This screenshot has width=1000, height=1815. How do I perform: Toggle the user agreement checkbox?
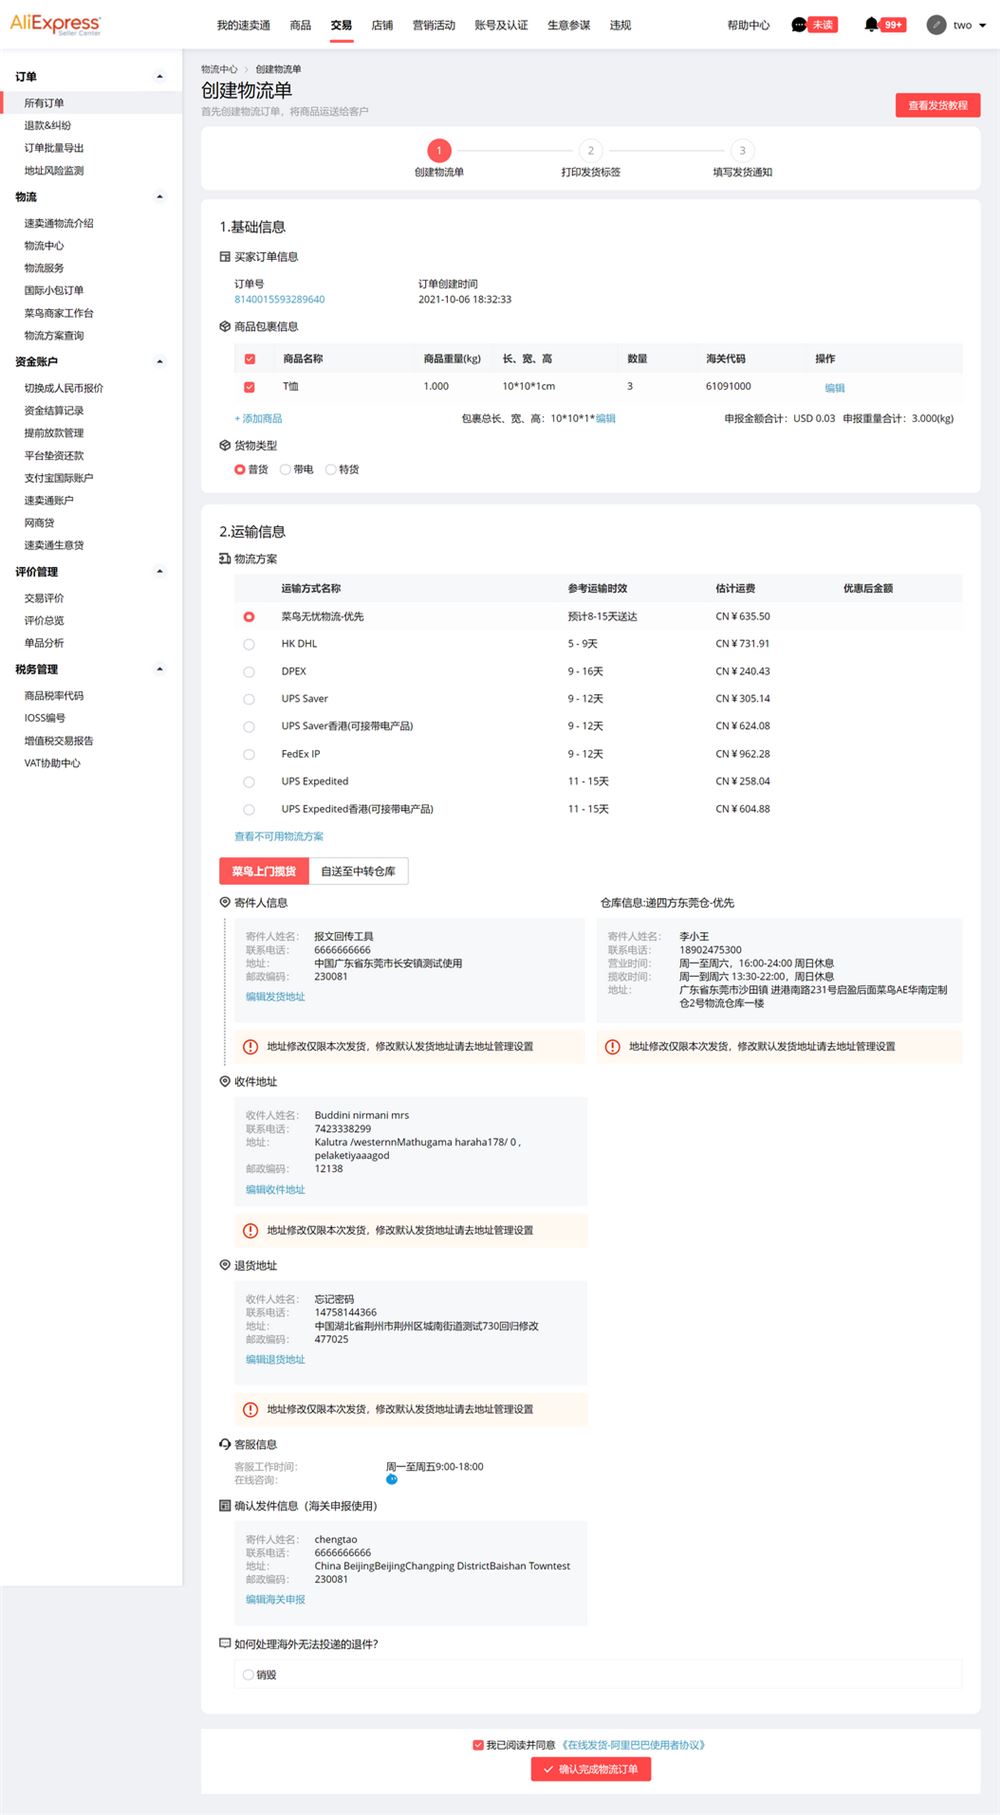point(478,1745)
